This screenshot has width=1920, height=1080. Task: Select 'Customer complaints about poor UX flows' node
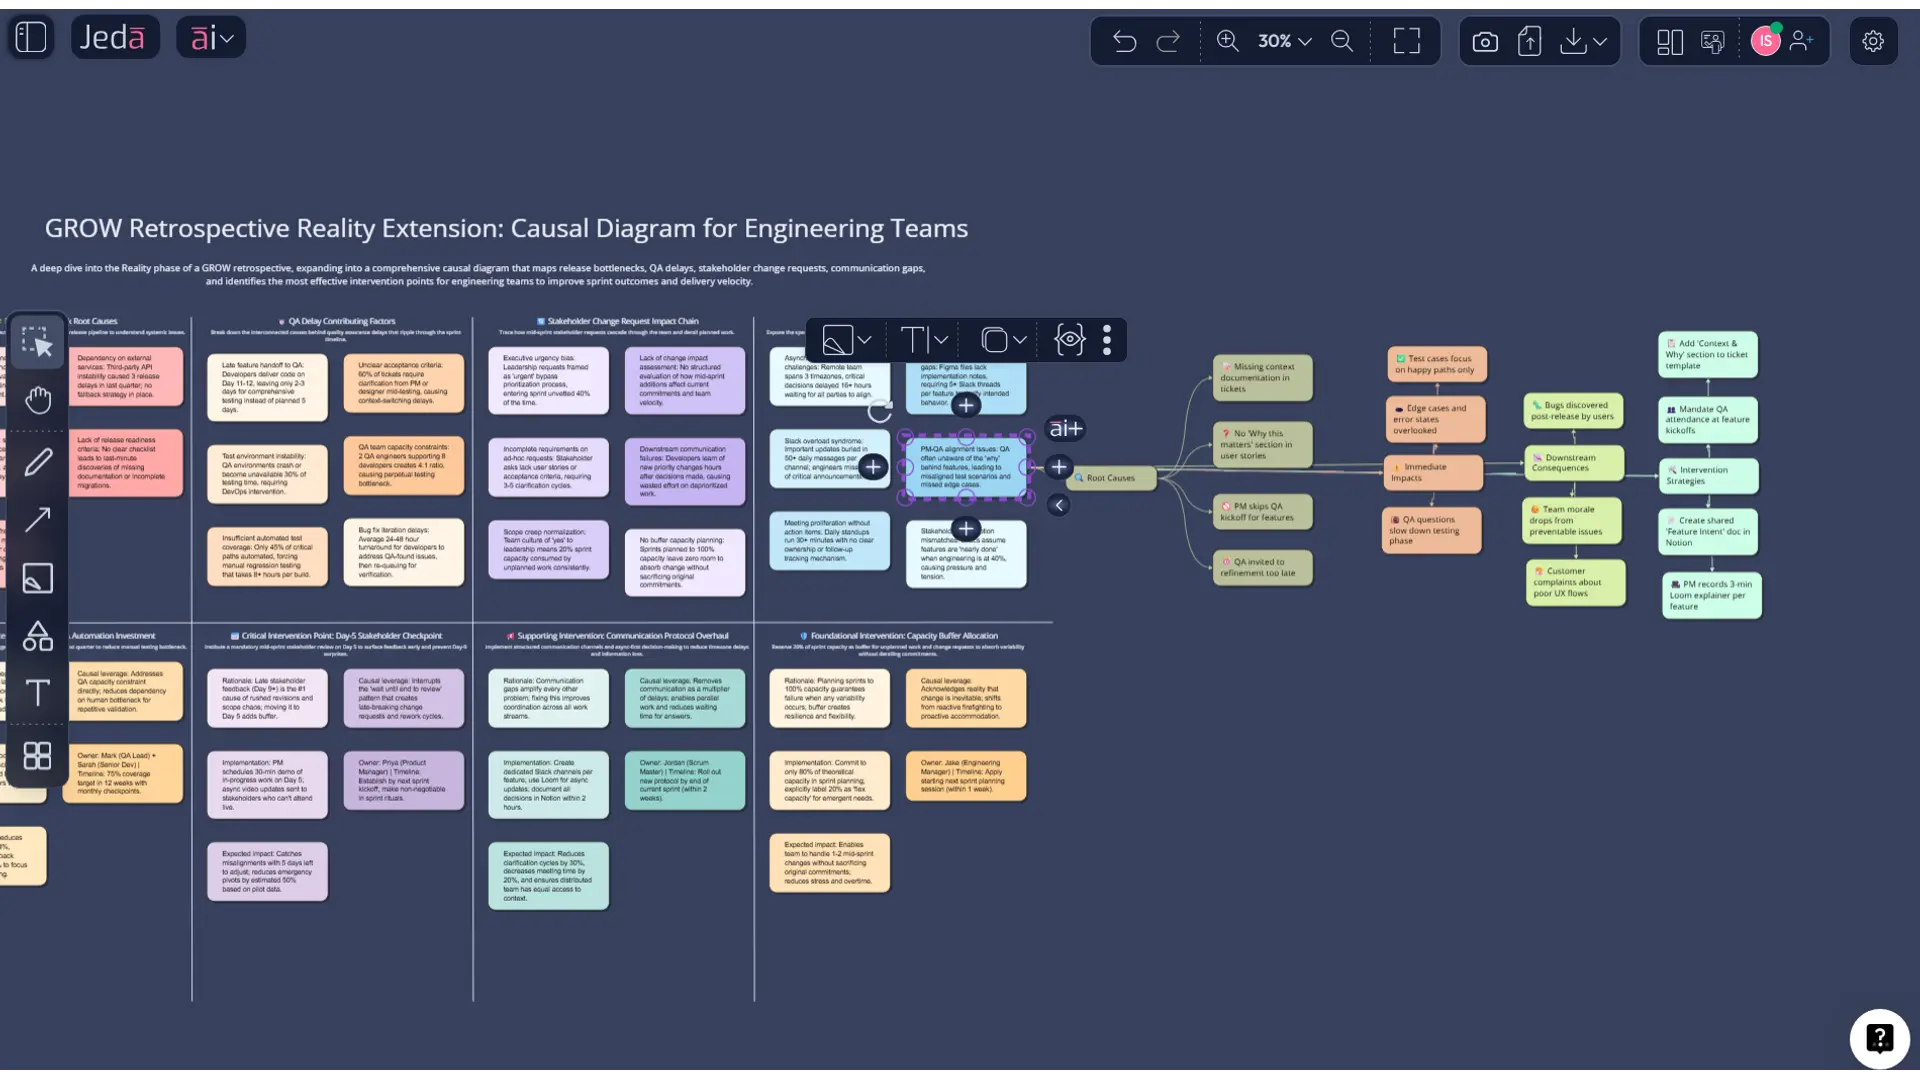tap(1575, 583)
